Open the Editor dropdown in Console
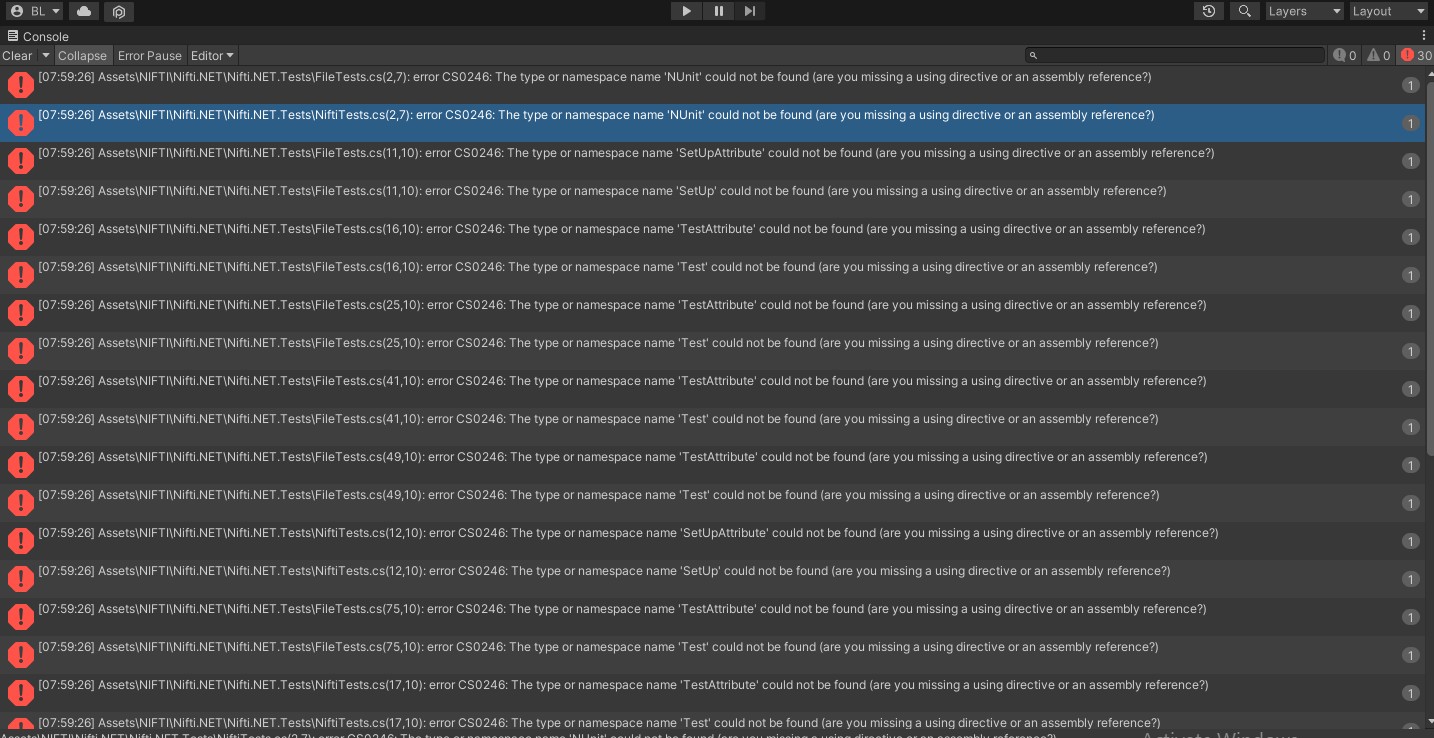This screenshot has height=738, width=1434. [x=212, y=56]
